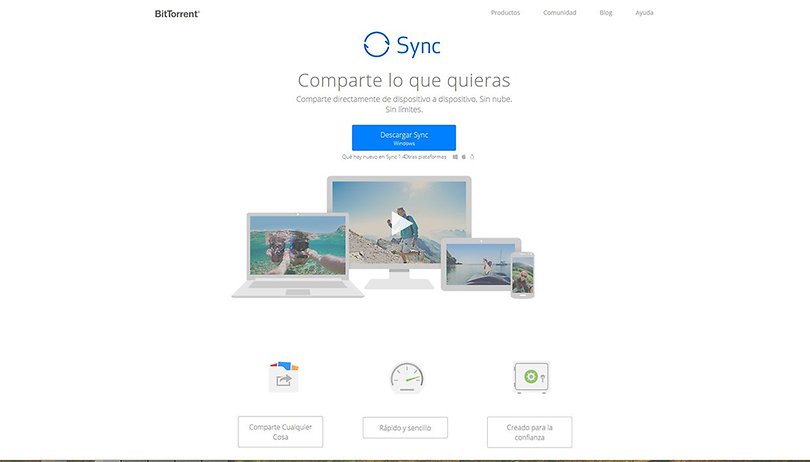Image resolution: width=810 pixels, height=462 pixels.
Task: Select the Apple platform icon
Action: pos(463,157)
